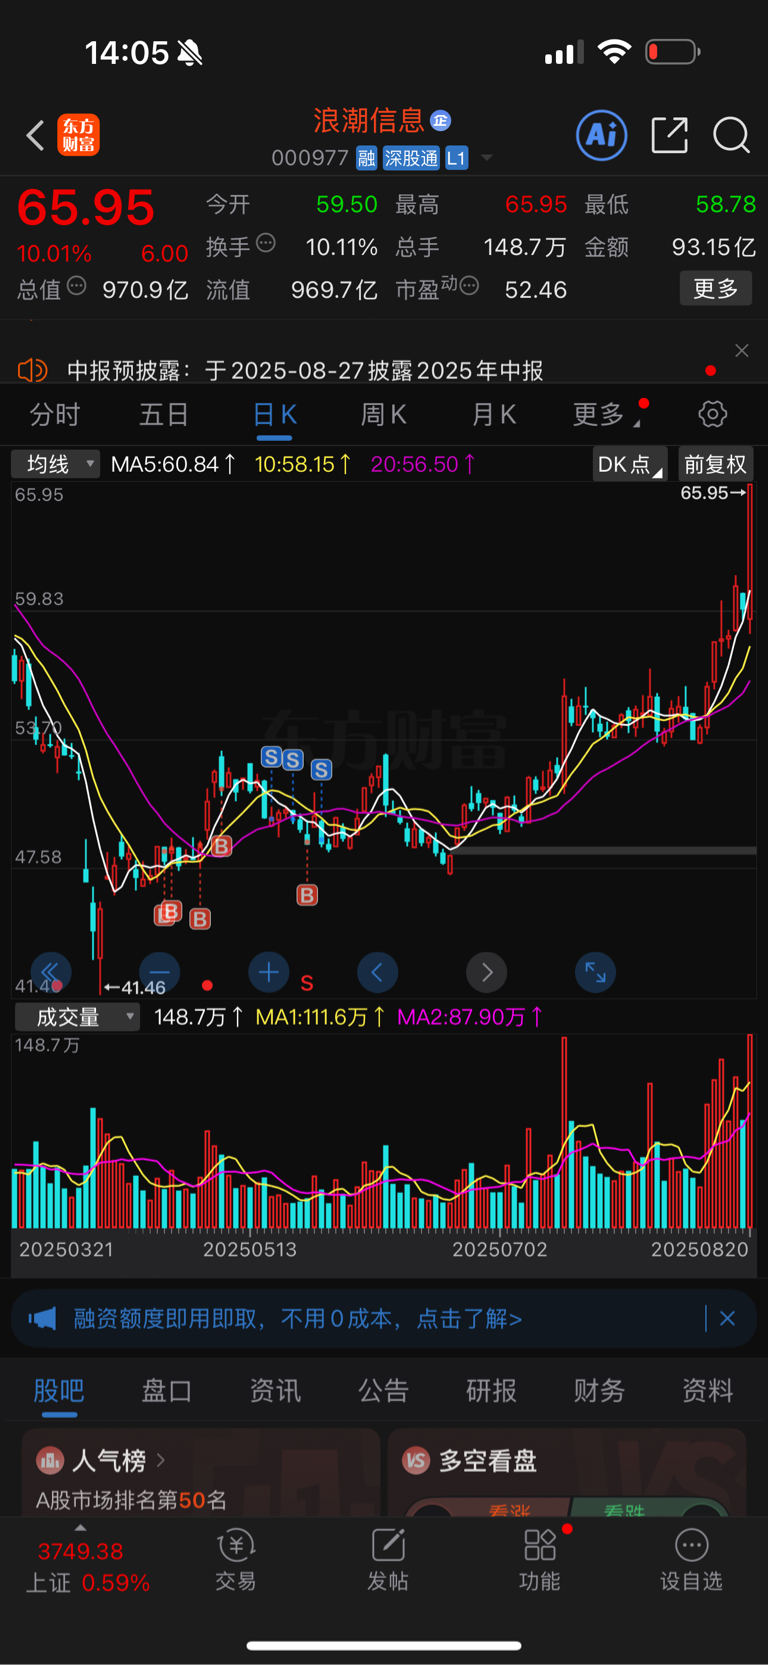
Task: Tap the chart settings gear icon
Action: (x=712, y=414)
